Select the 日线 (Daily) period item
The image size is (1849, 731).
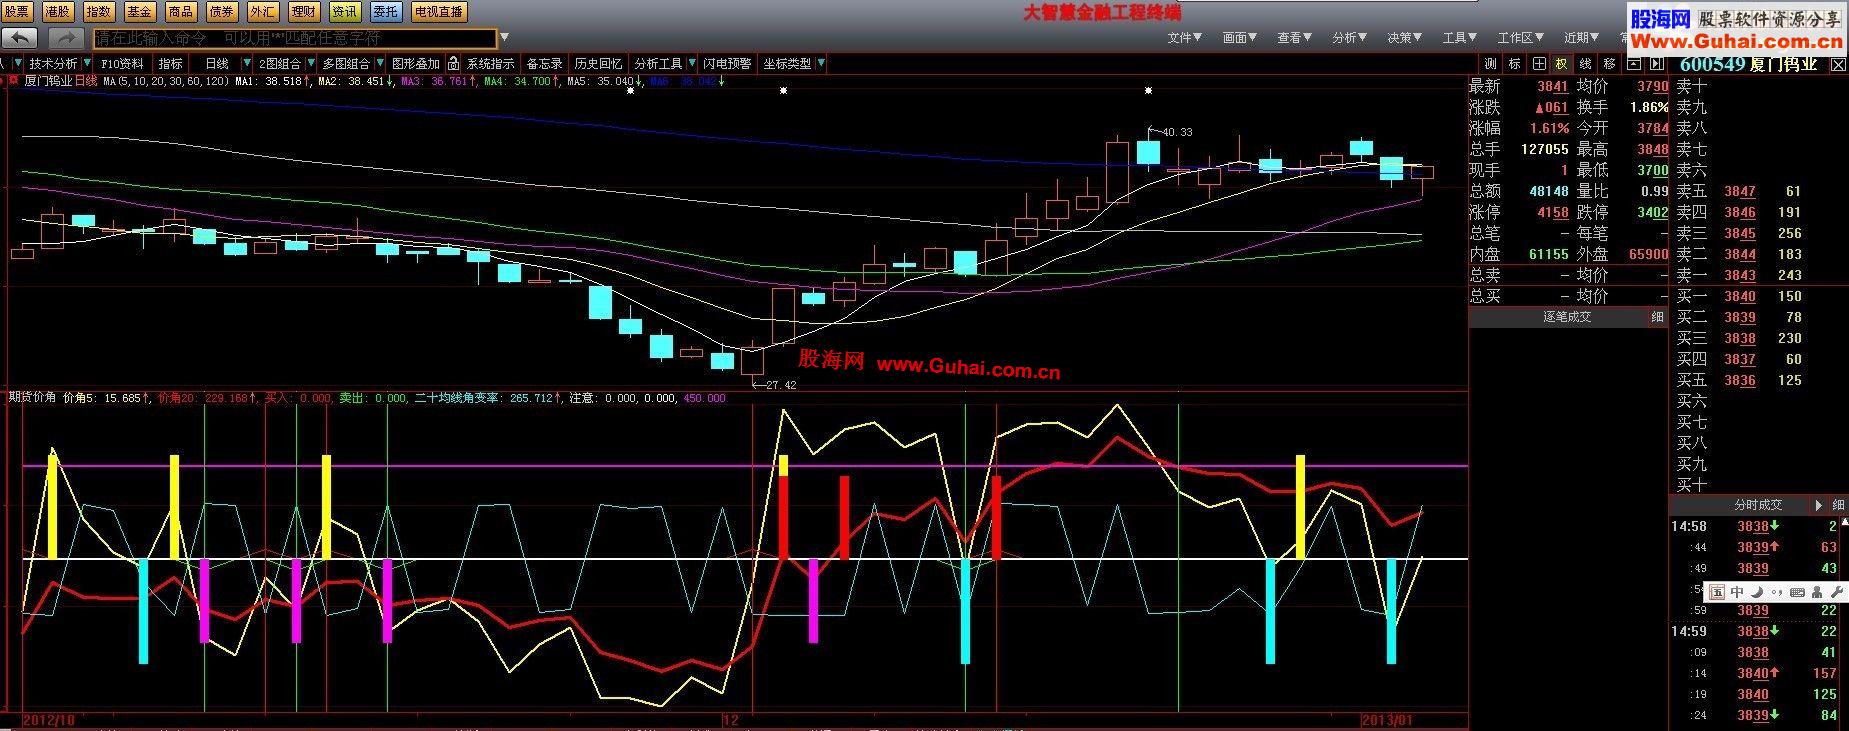click(x=217, y=63)
